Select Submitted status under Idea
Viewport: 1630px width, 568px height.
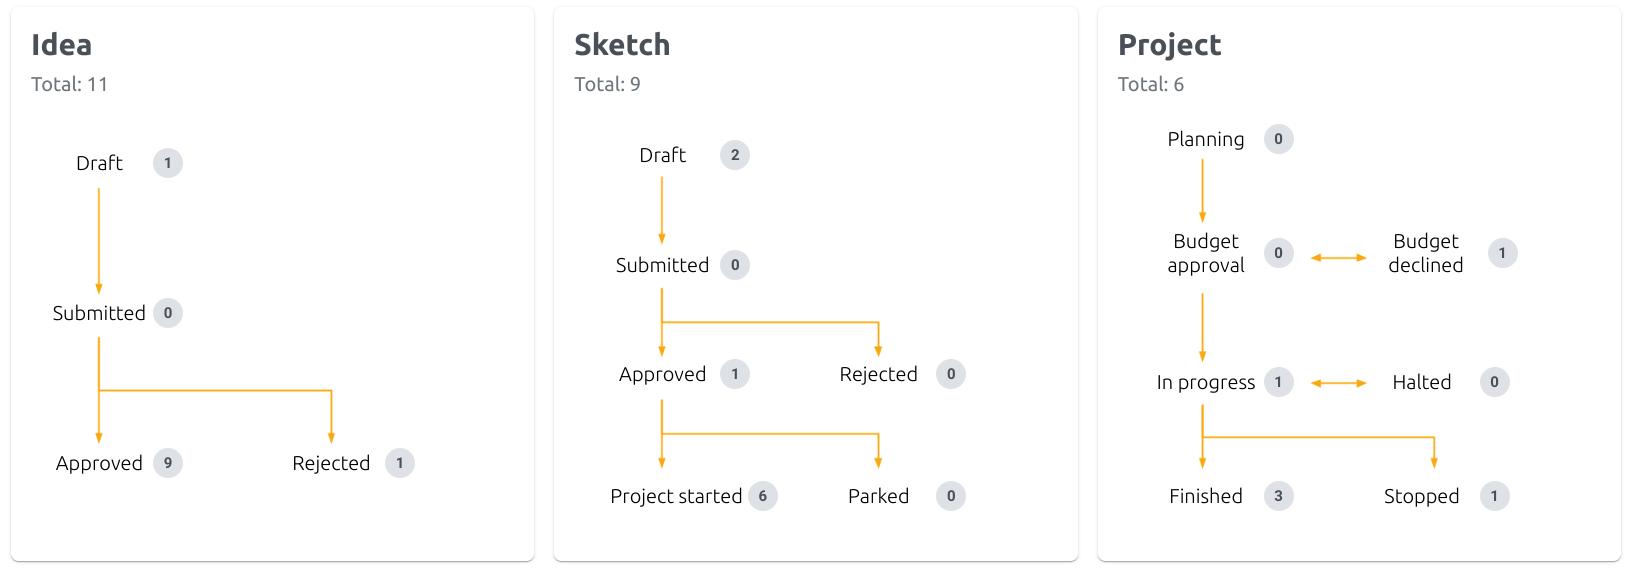click(99, 313)
